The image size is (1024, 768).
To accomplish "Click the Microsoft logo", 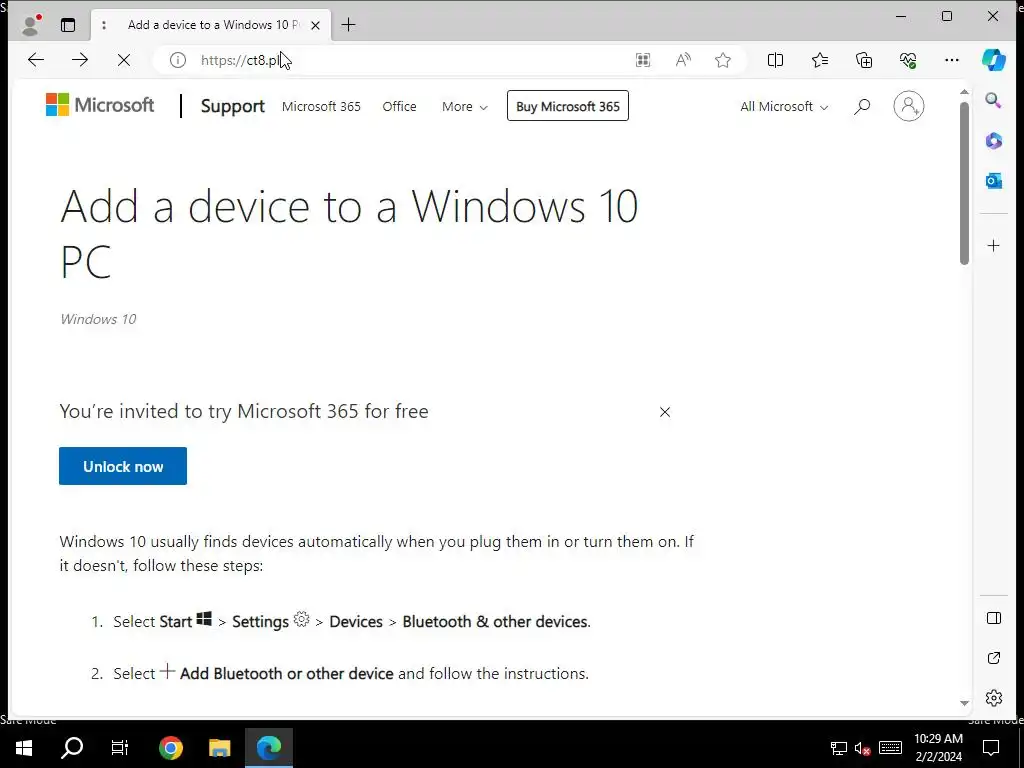I will pos(100,105).
